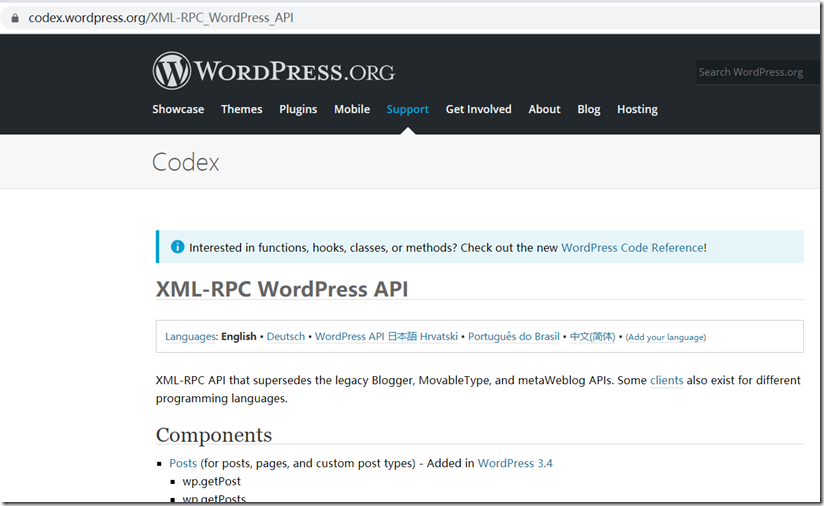The image size is (824, 506).
Task: Click the WordPress.org logo
Action: (274, 71)
